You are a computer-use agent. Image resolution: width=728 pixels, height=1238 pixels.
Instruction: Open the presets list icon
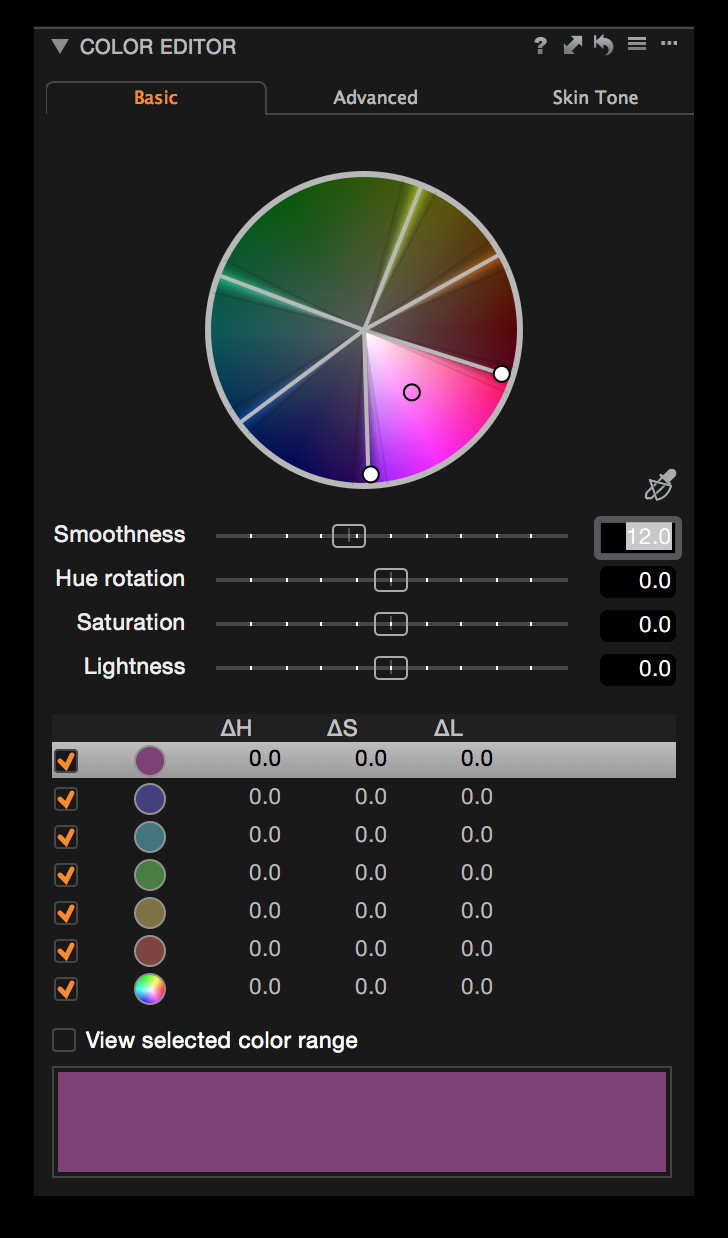pos(636,44)
